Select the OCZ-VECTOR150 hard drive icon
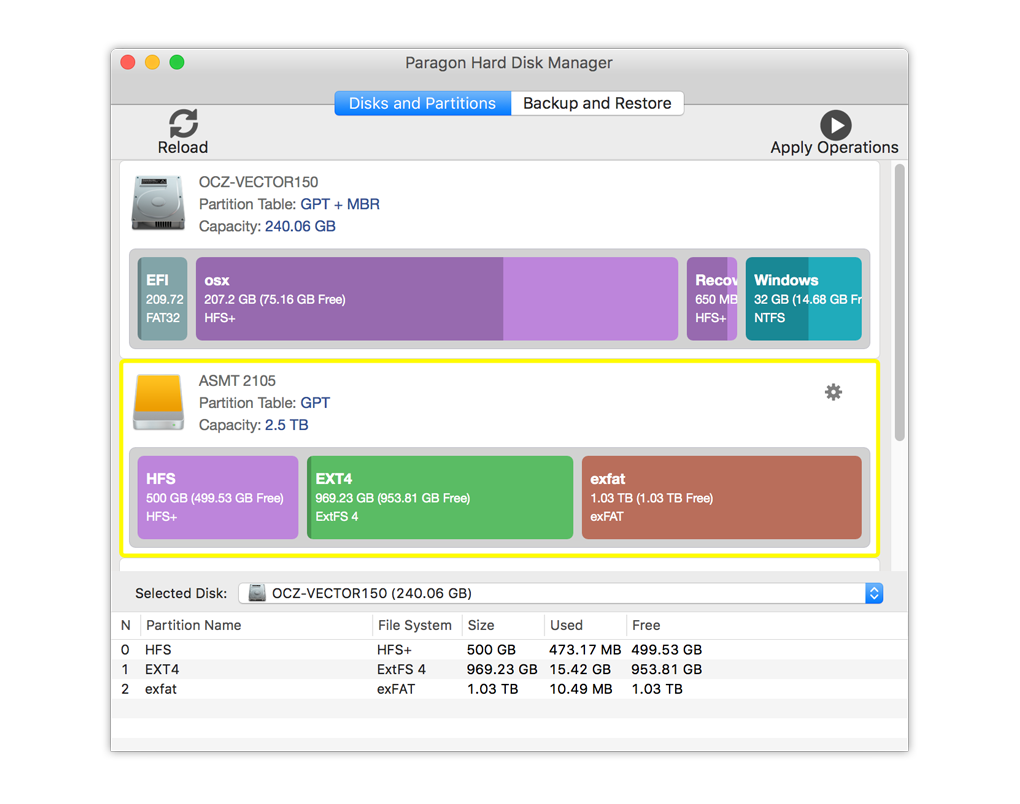 coord(158,203)
